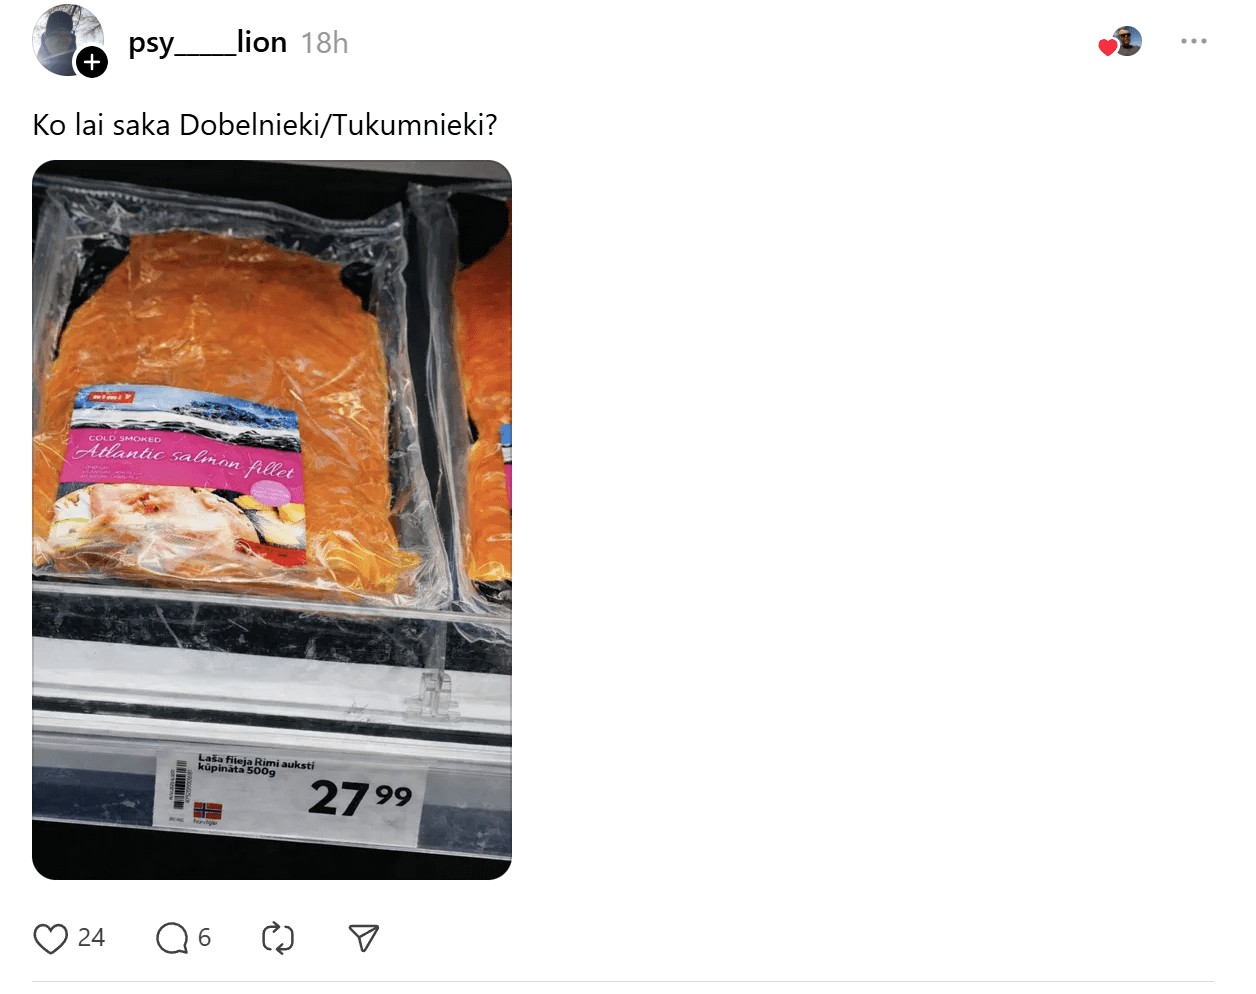The height and width of the screenshot is (994, 1256).
Task: Click the Norwegian flag on the price tag
Action: tap(208, 811)
